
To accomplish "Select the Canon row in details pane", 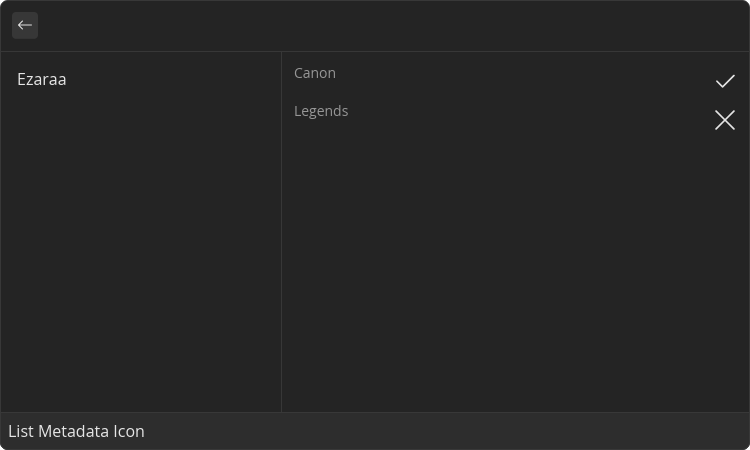I will [x=500, y=75].
